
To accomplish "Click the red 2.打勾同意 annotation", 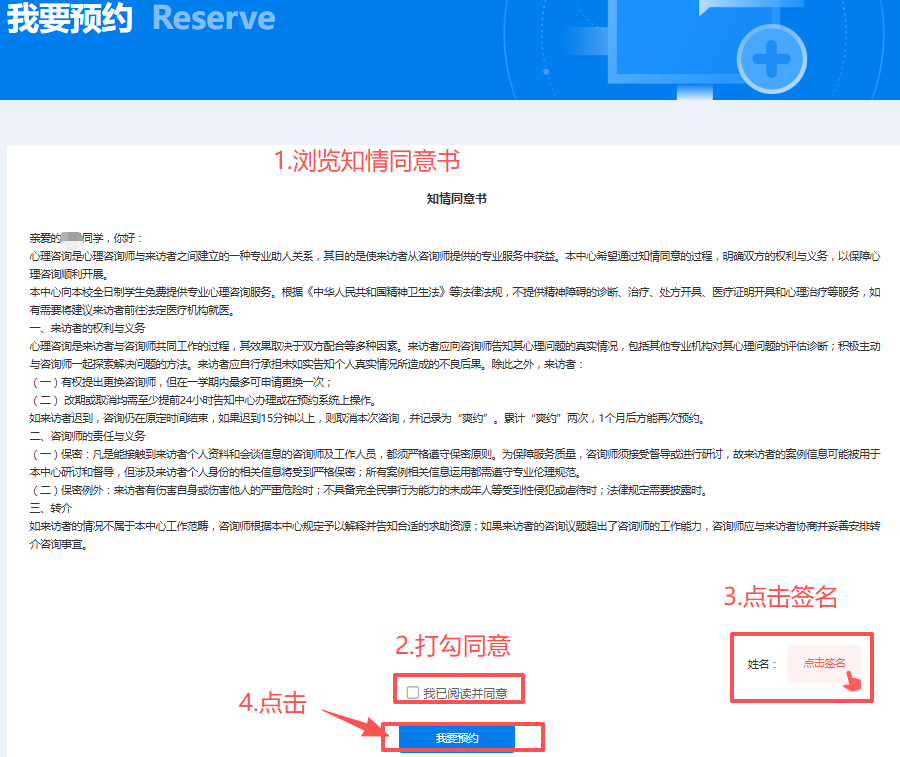I will point(453,646).
